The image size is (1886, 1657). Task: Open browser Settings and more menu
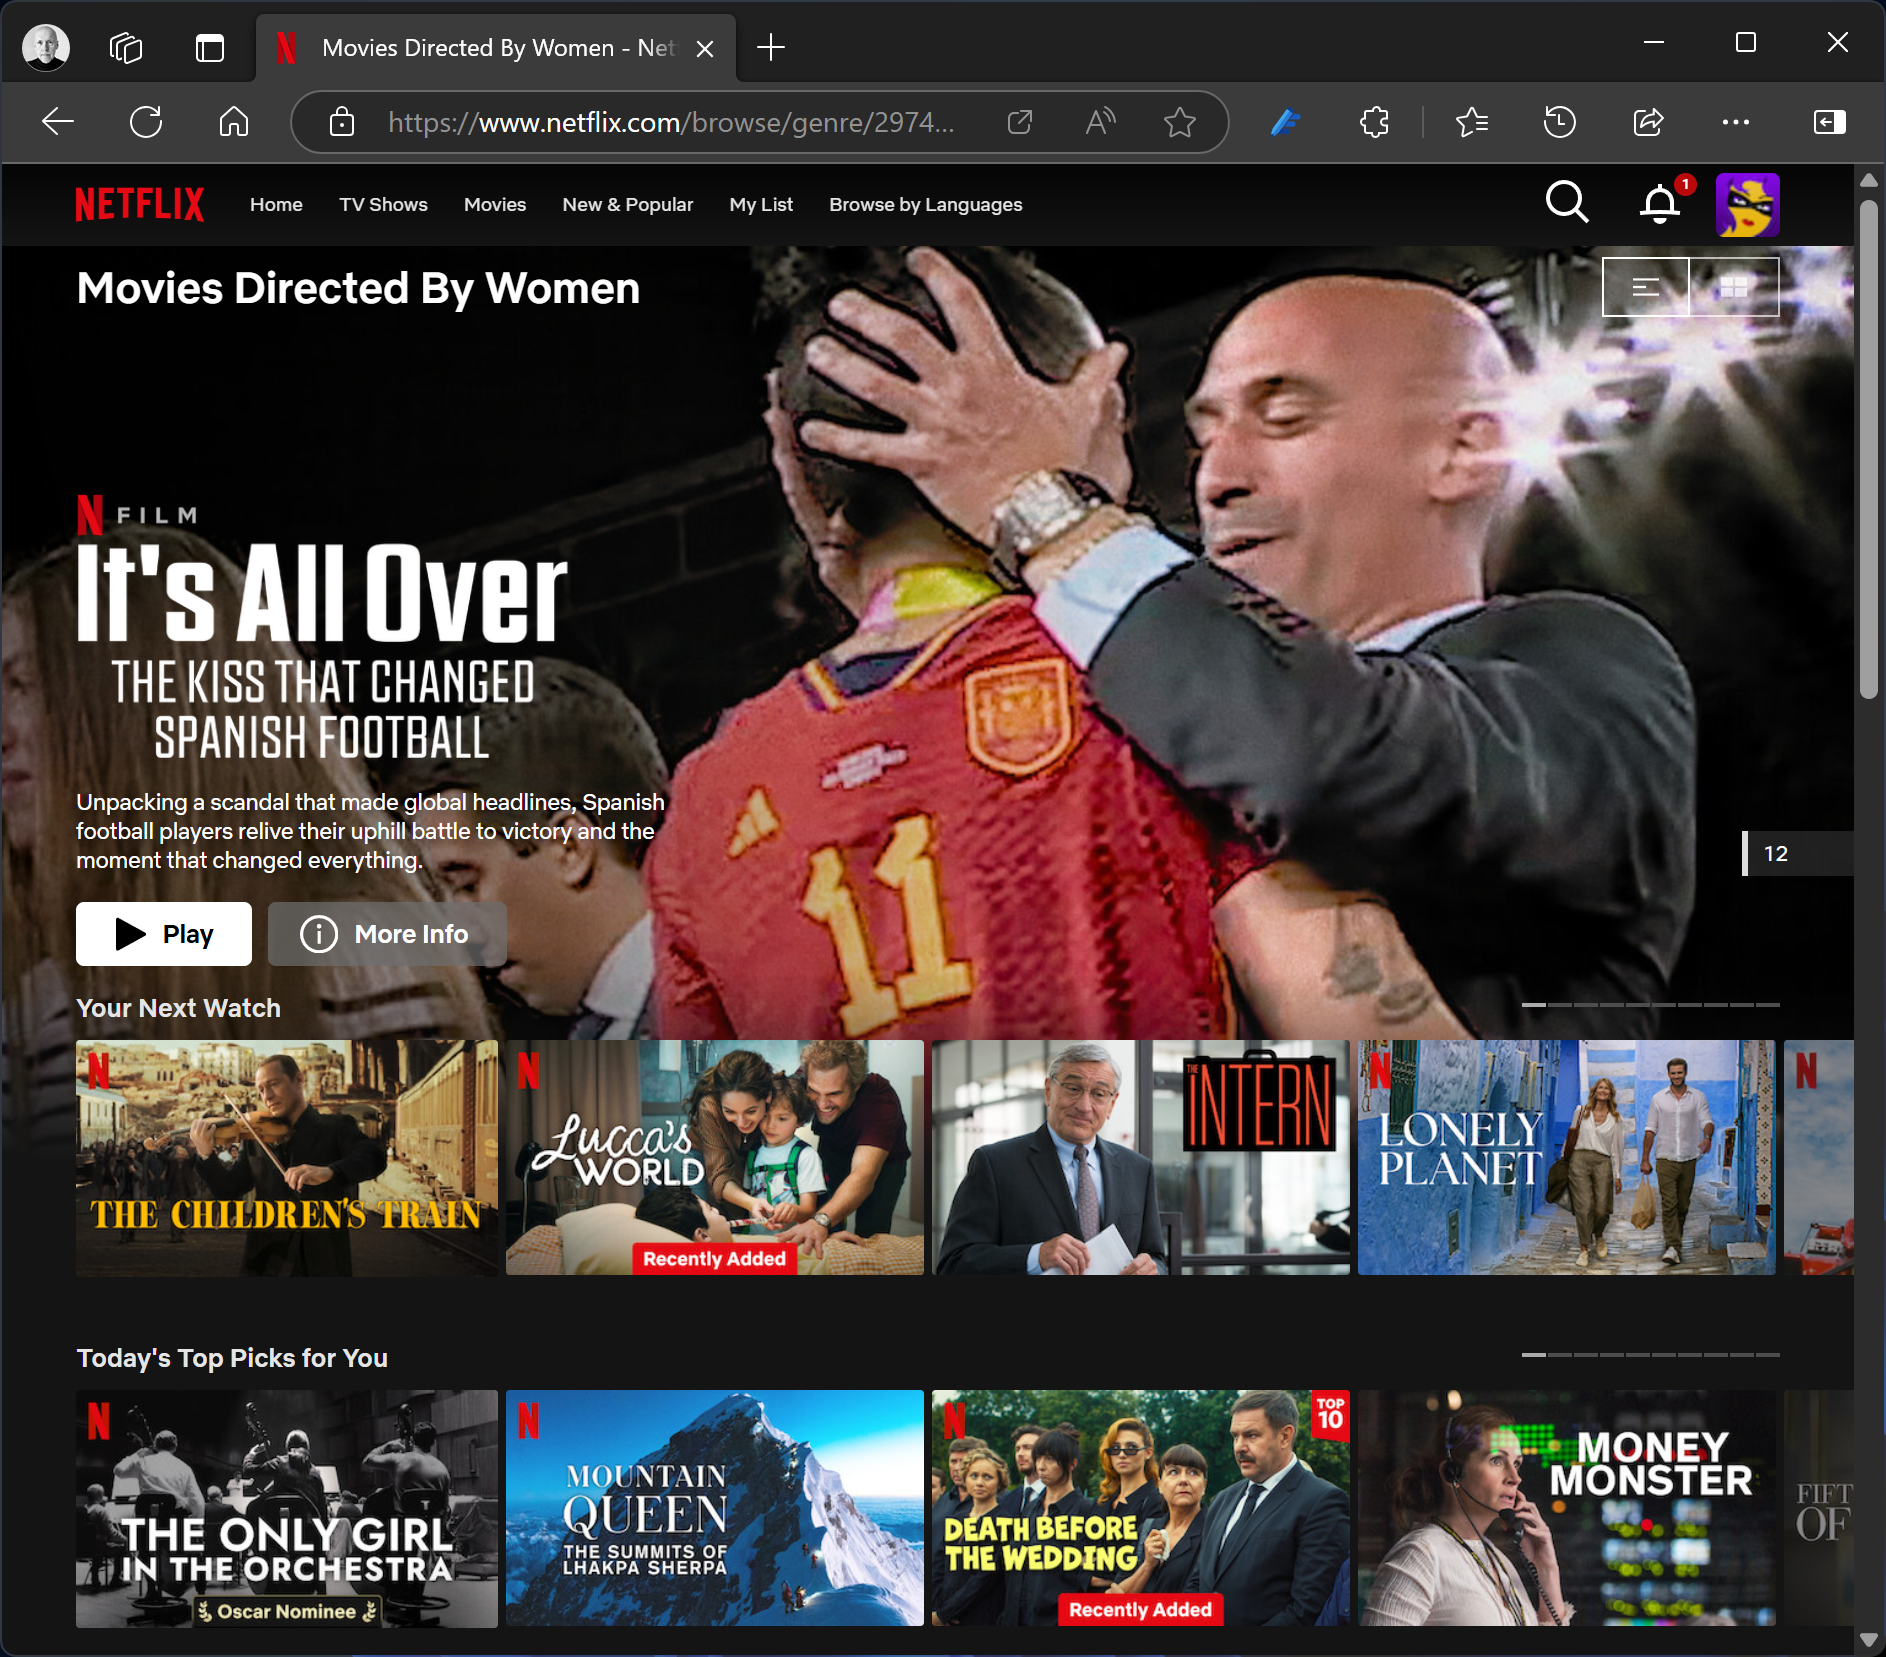coord(1735,122)
